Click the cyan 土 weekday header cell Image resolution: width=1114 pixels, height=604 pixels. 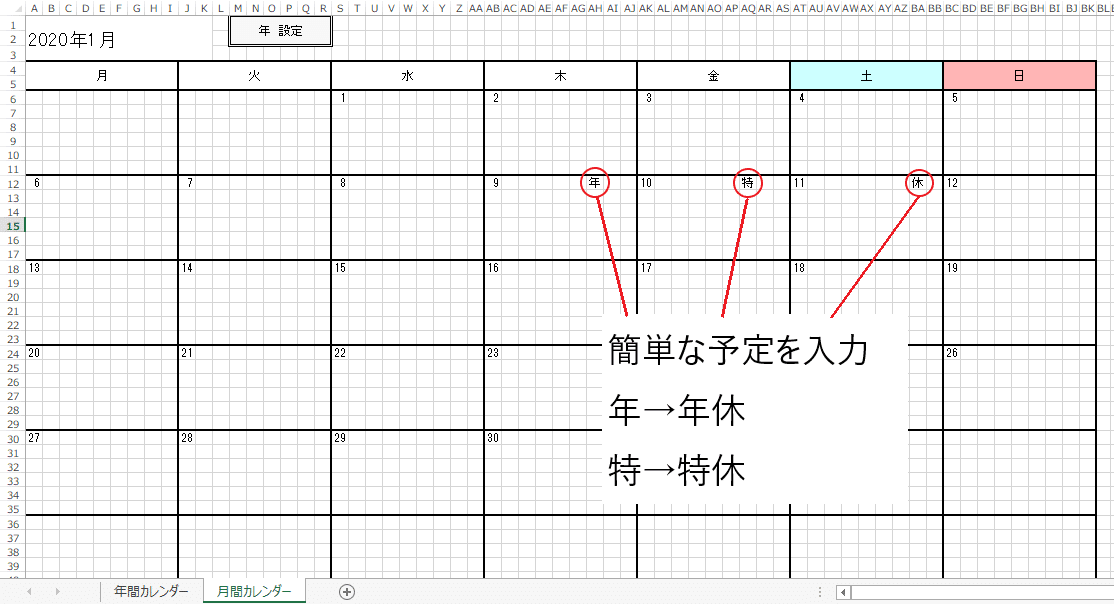866,74
